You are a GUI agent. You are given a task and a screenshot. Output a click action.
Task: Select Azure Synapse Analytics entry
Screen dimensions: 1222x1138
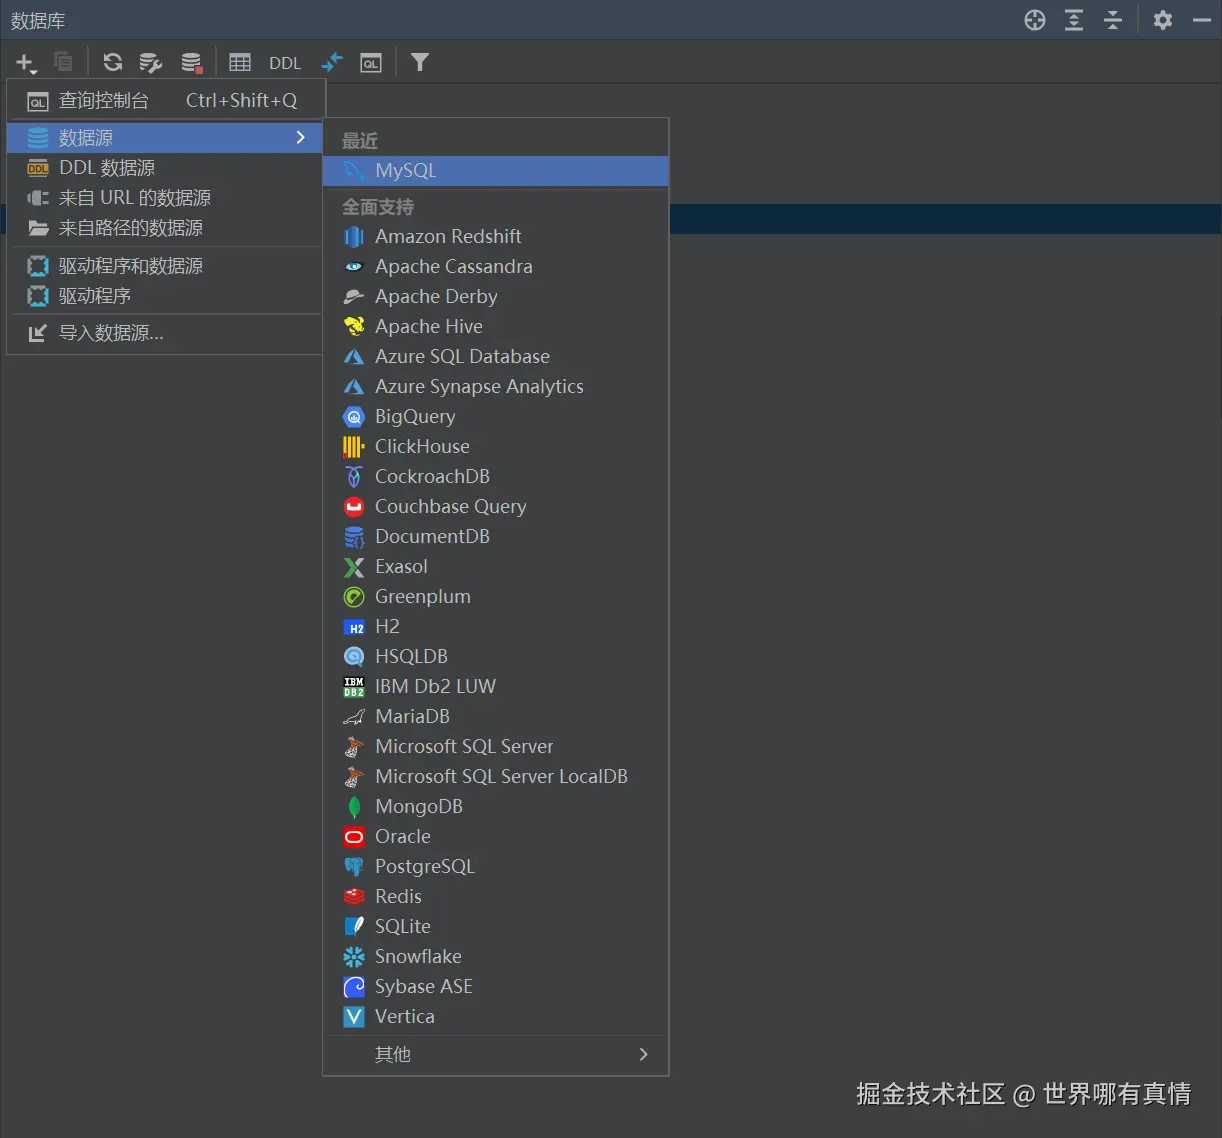click(496, 386)
